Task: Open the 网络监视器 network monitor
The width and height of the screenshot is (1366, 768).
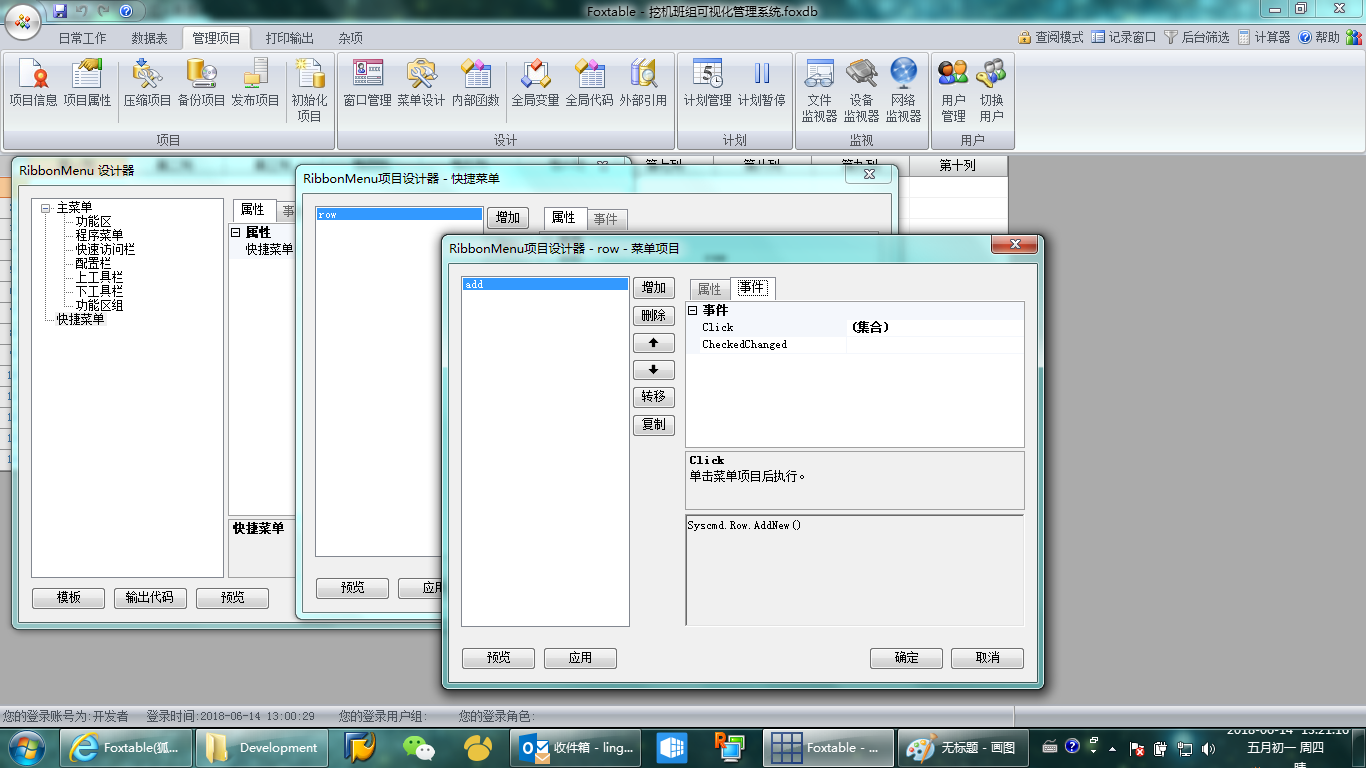Action: 903,90
